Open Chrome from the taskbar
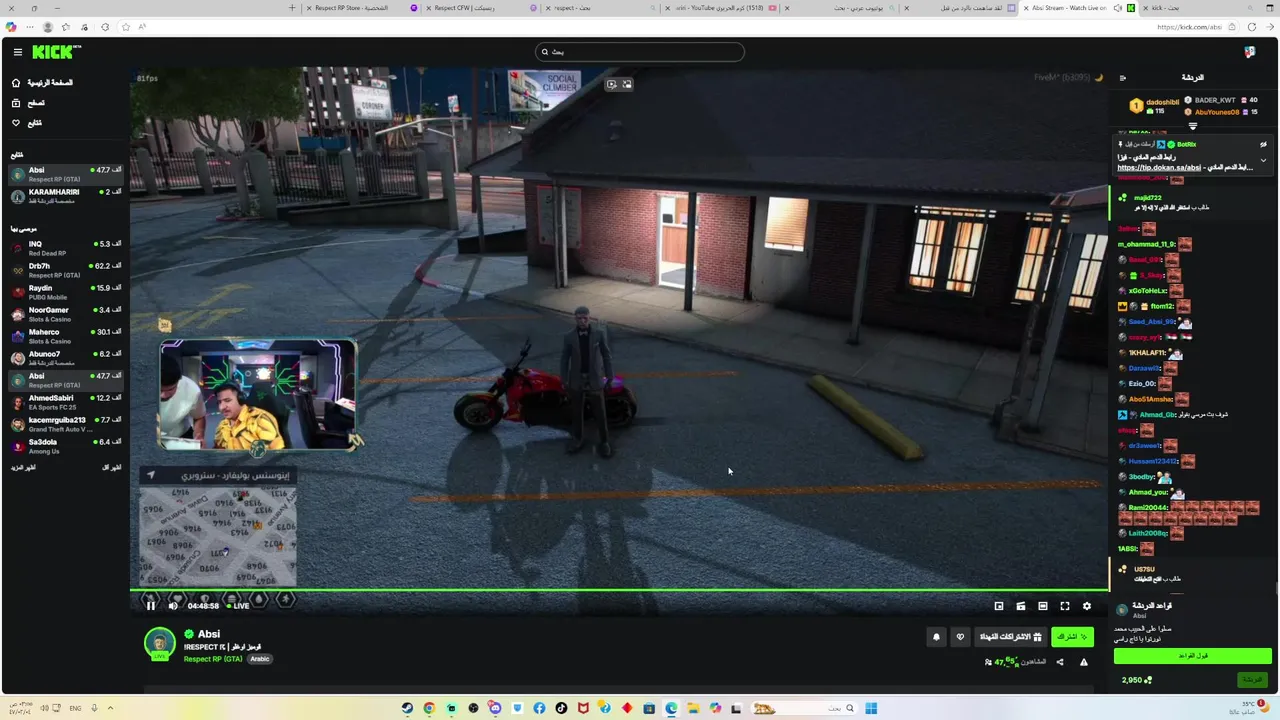Viewport: 1280px width, 720px height. 429,708
